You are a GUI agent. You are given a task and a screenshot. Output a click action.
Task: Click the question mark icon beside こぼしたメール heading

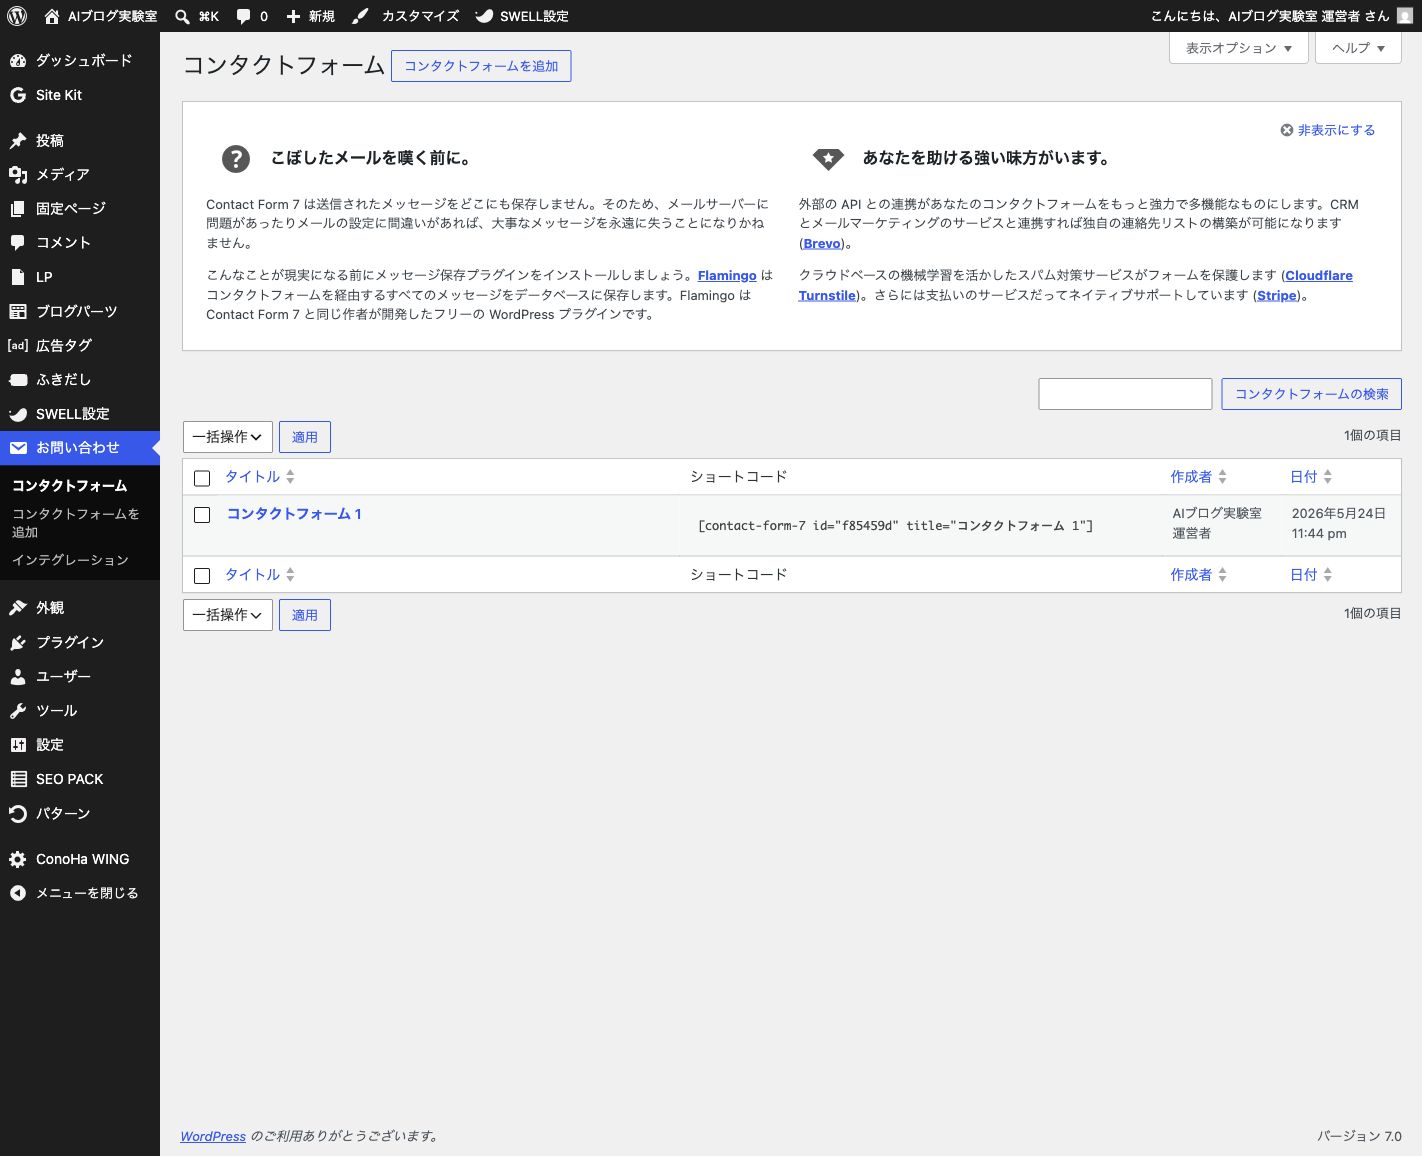pyautogui.click(x=235, y=158)
